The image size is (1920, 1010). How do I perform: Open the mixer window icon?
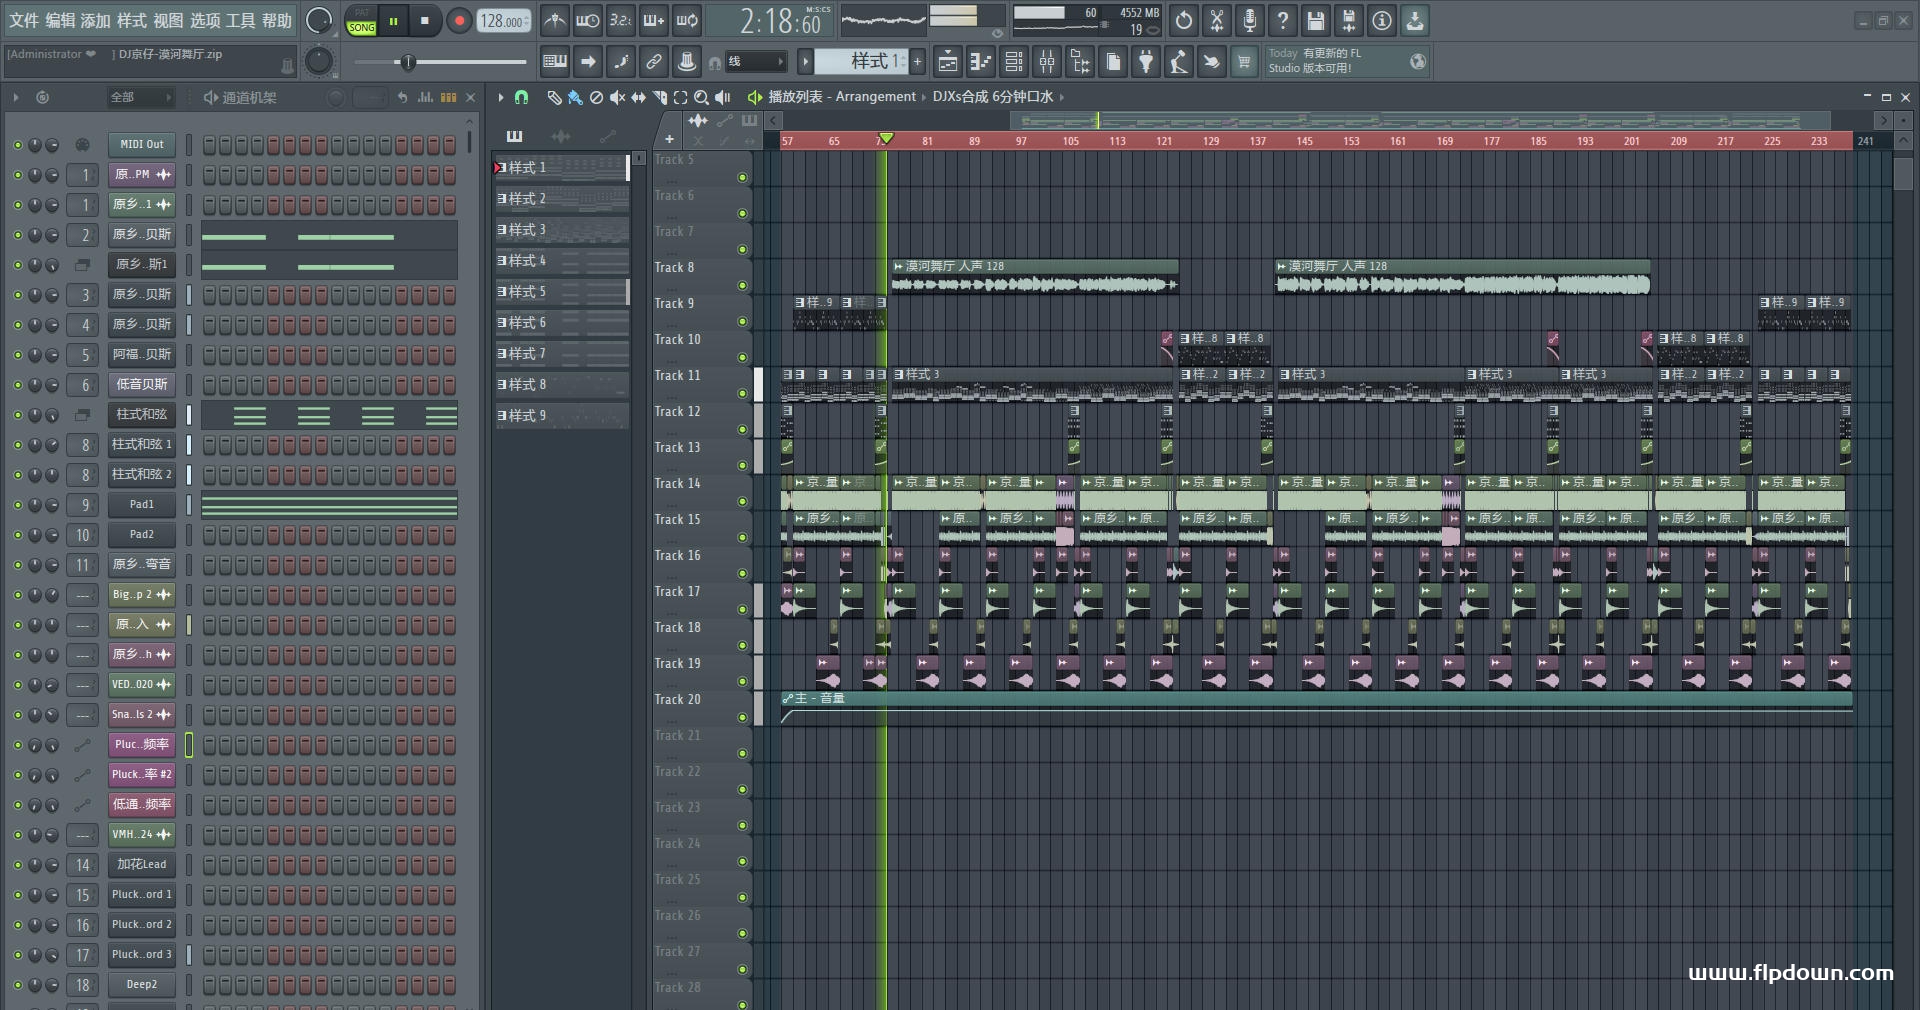[1046, 62]
